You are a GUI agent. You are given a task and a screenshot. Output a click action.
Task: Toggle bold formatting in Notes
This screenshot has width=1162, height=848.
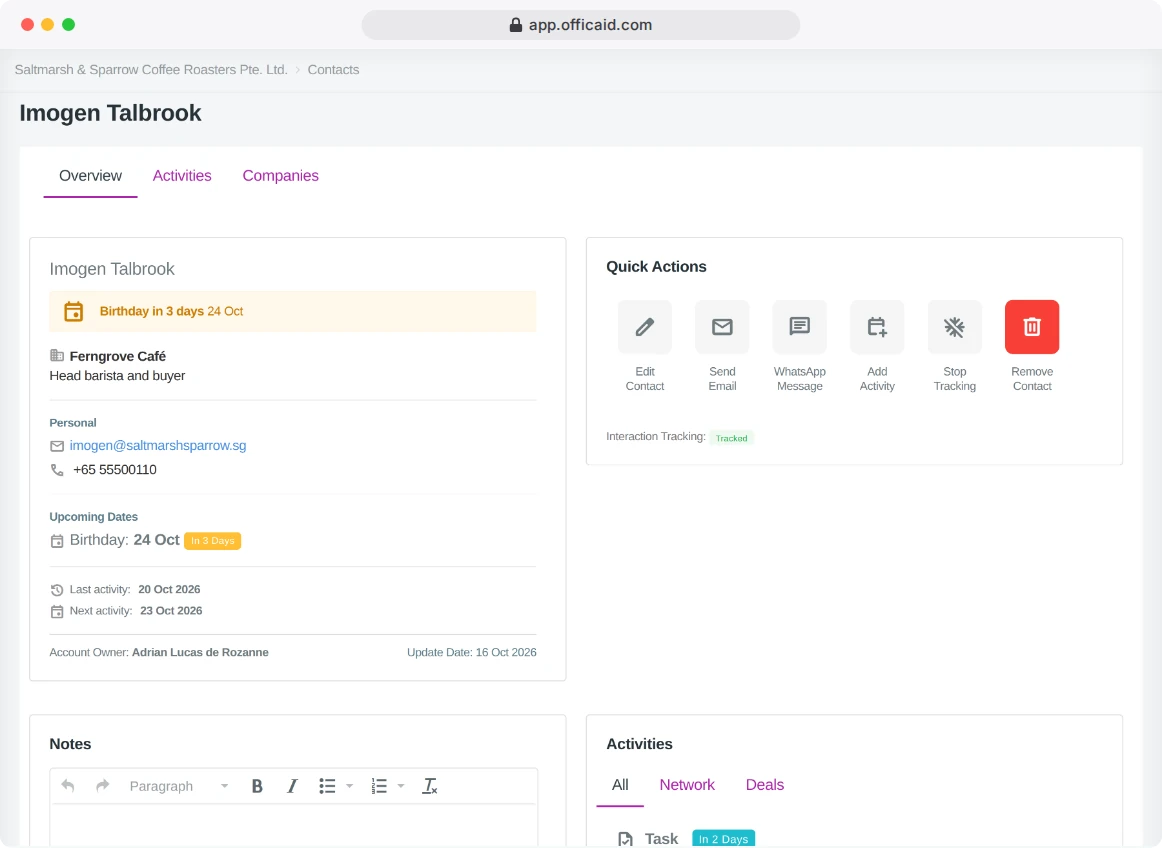(x=257, y=786)
